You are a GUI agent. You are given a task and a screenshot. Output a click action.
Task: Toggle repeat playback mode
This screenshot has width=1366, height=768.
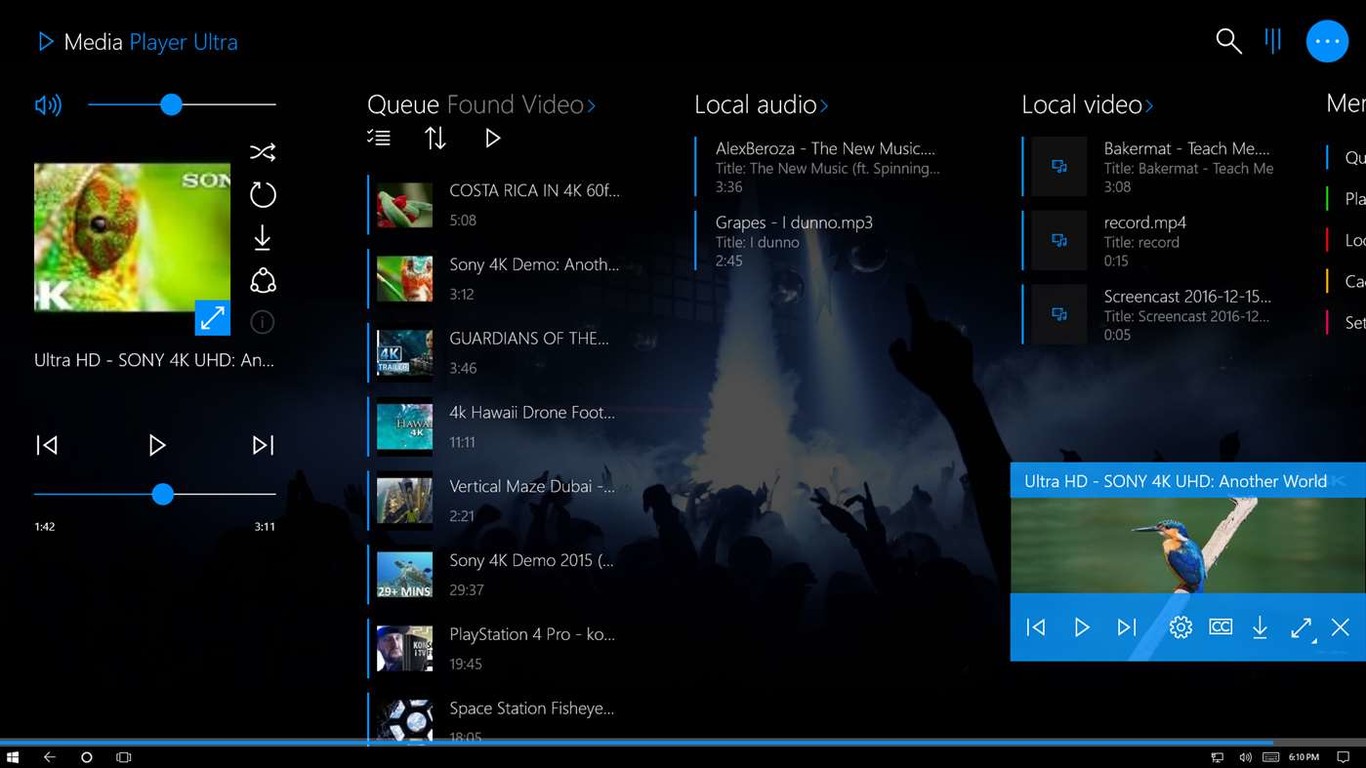(262, 195)
